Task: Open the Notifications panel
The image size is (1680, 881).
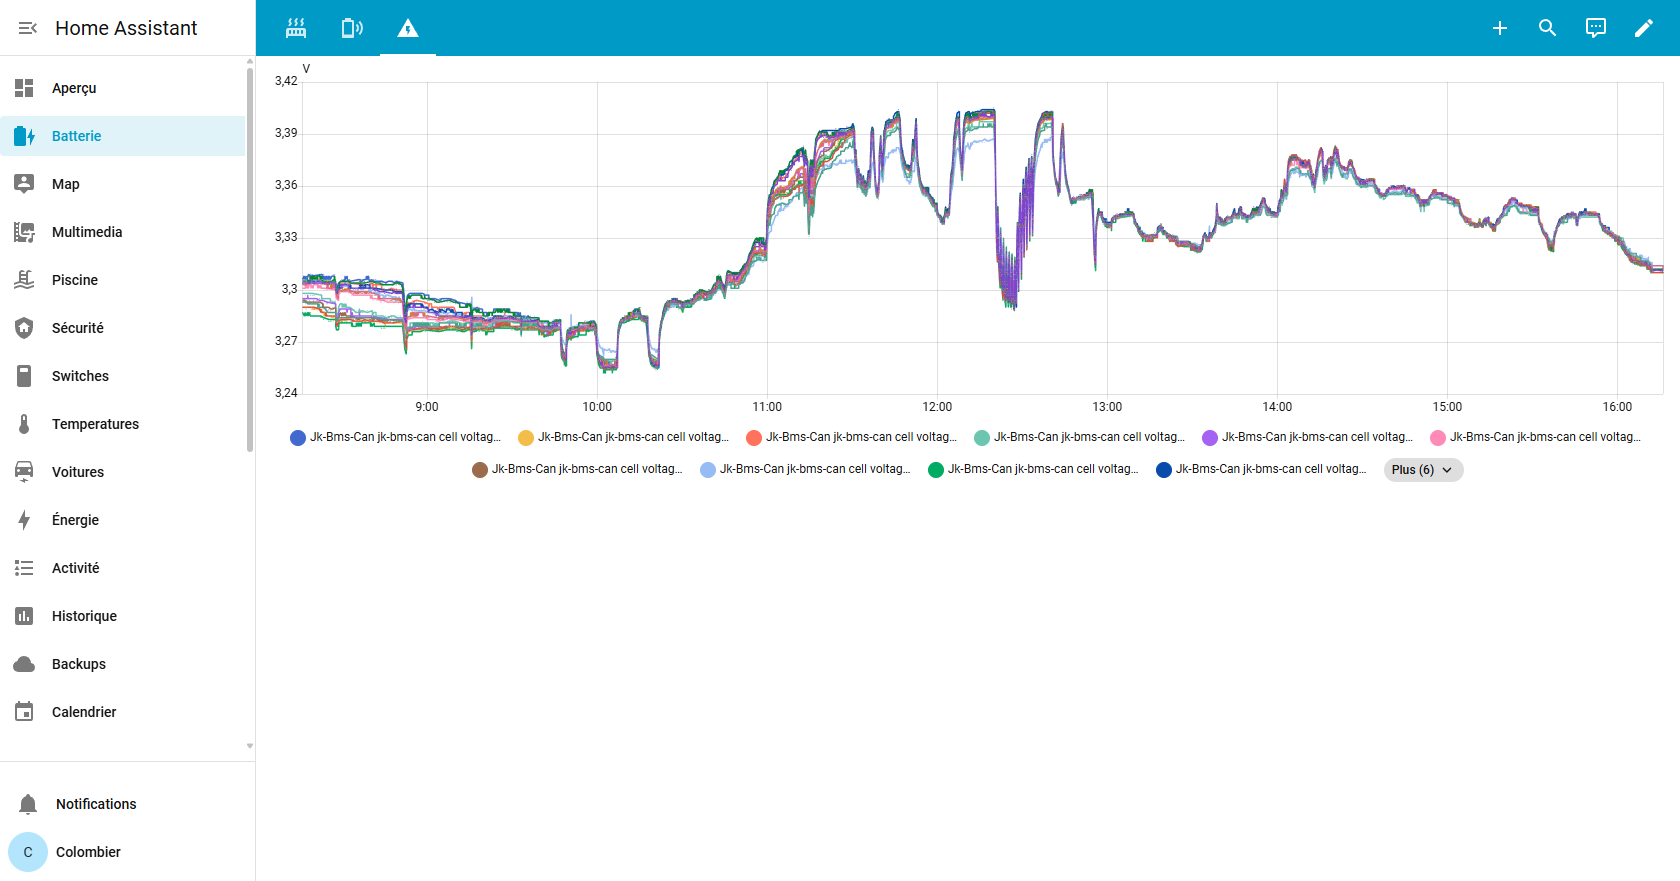Action: 95,804
